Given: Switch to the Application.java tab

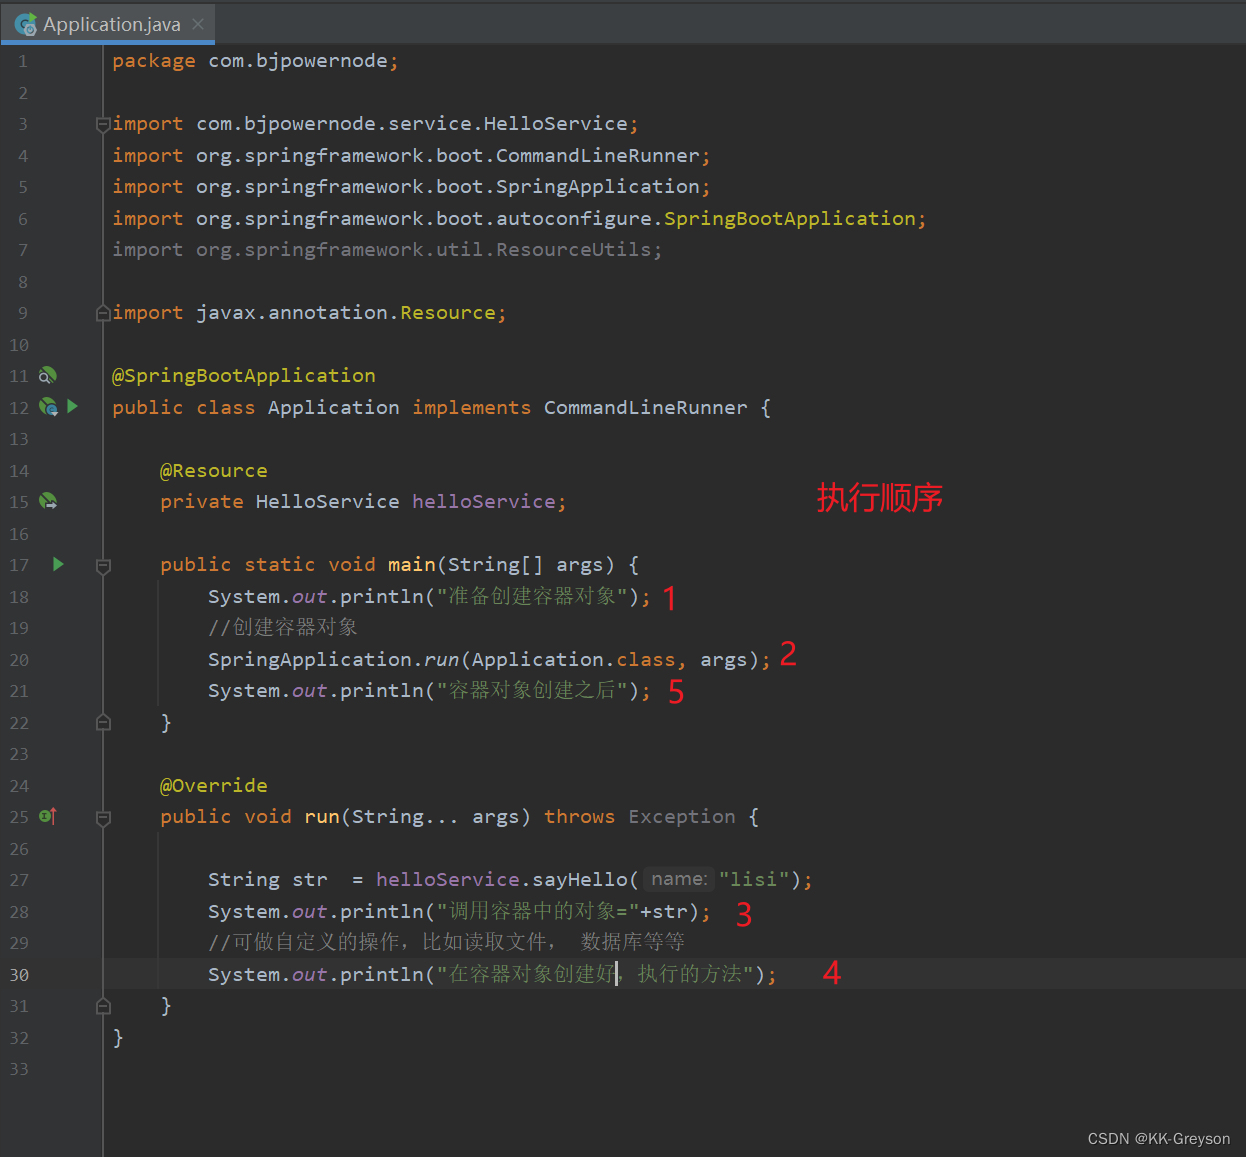Looking at the screenshot, I should 108,24.
